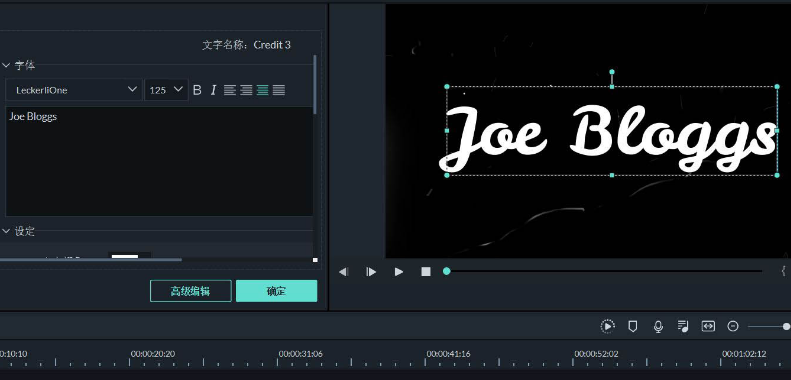Click the render preview icon
This screenshot has width=791, height=380.
coord(608,327)
